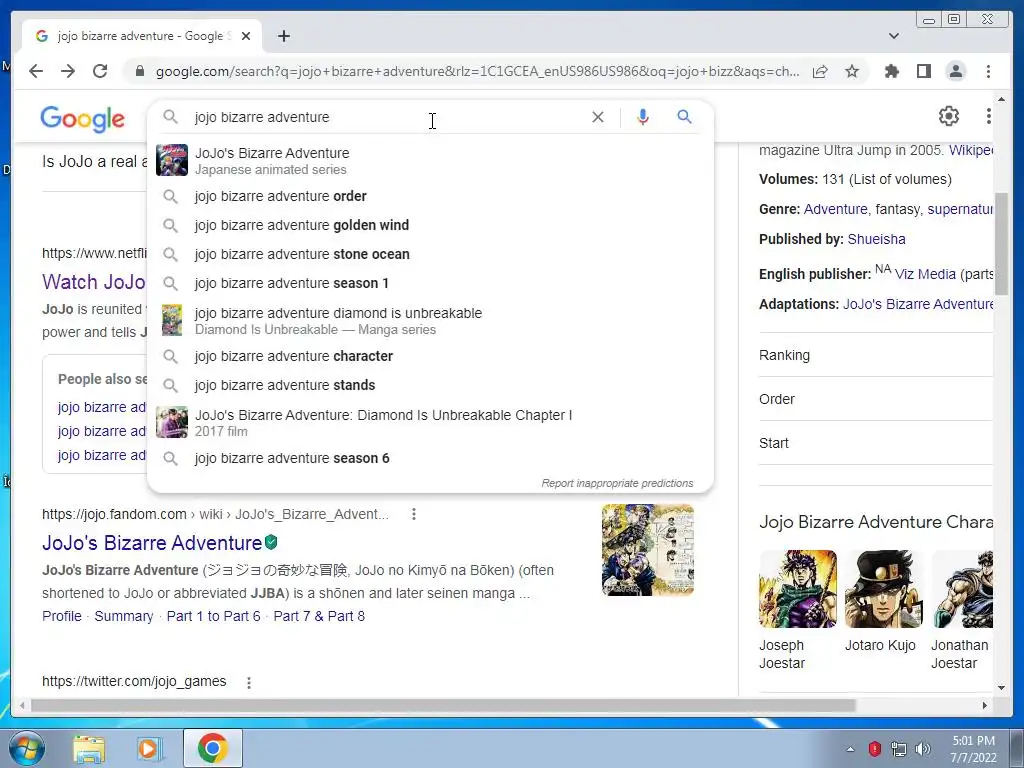Reload the page with the refresh icon
This screenshot has height=768, width=1024.
[x=100, y=71]
